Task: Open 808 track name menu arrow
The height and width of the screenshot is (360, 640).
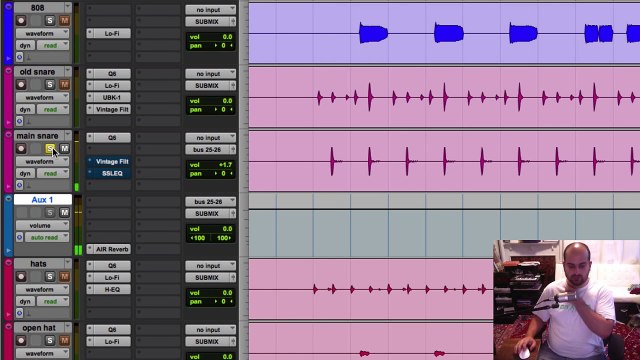Action: (x=68, y=8)
